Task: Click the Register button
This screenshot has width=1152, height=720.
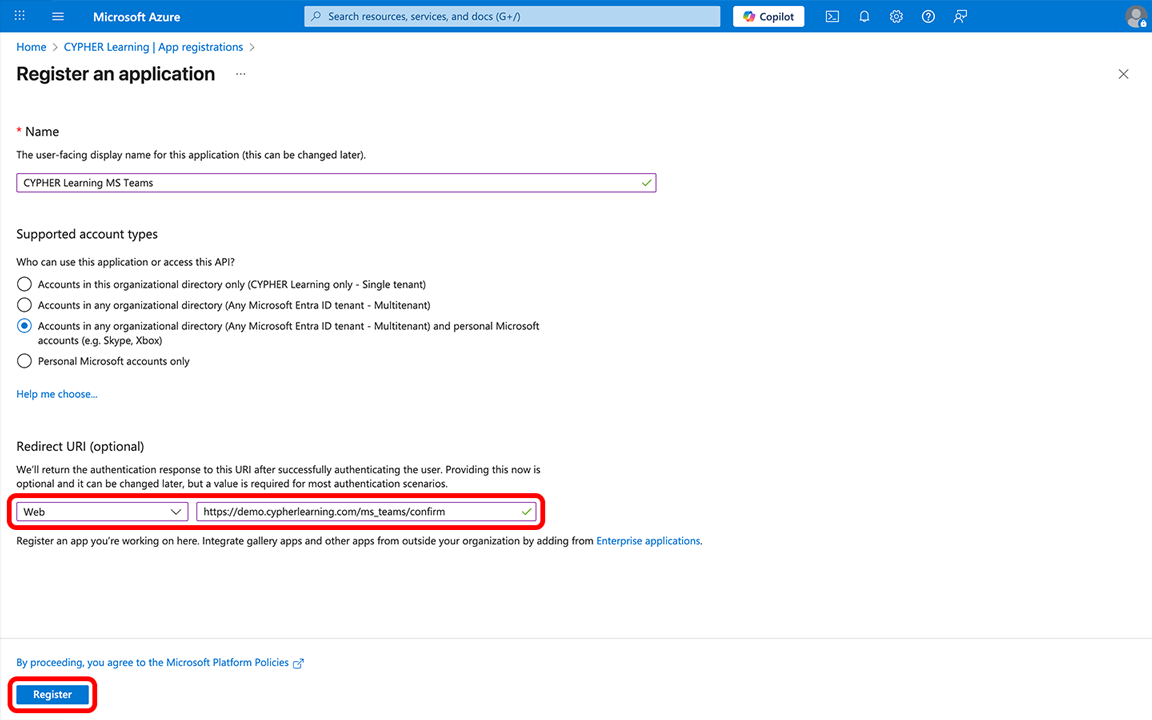Action: click(52, 694)
